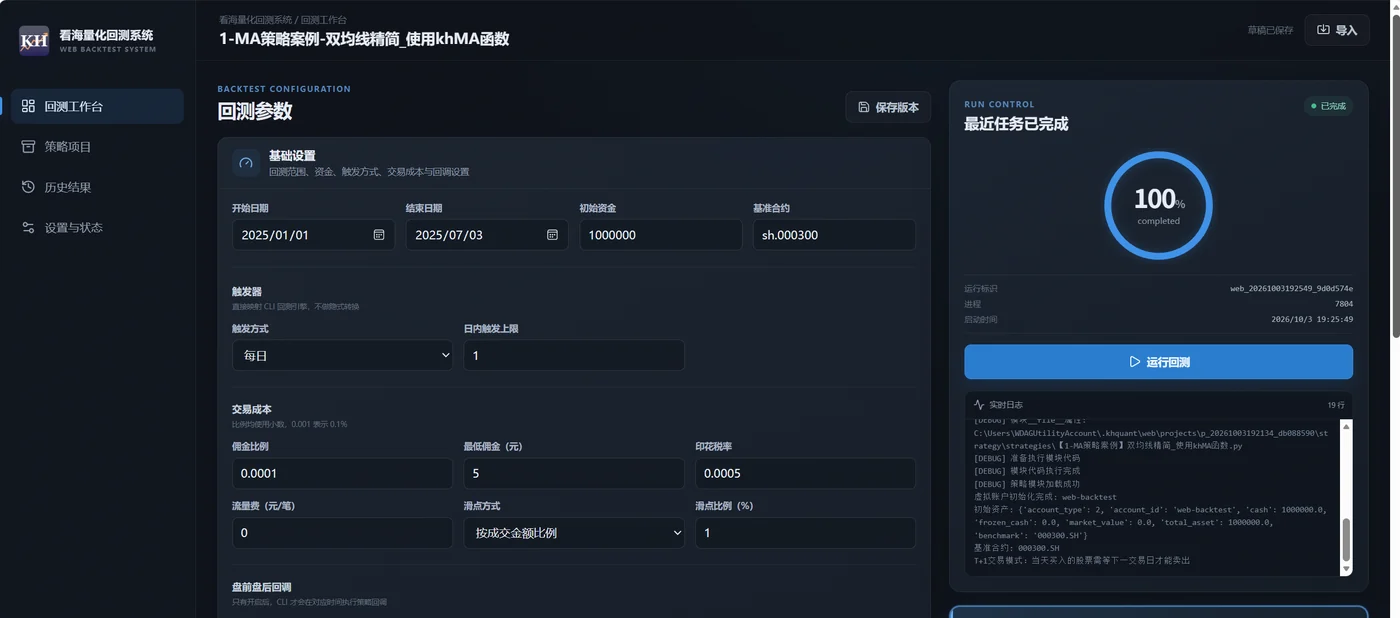Open 回测工作台 in the sidebar
This screenshot has height=618, width=1400.
(97, 106)
